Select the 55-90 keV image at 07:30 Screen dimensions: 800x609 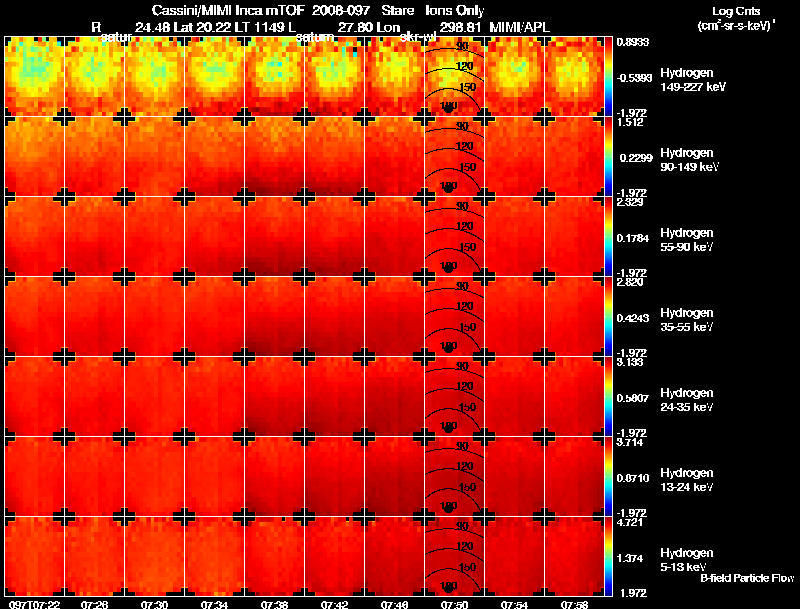(155, 237)
